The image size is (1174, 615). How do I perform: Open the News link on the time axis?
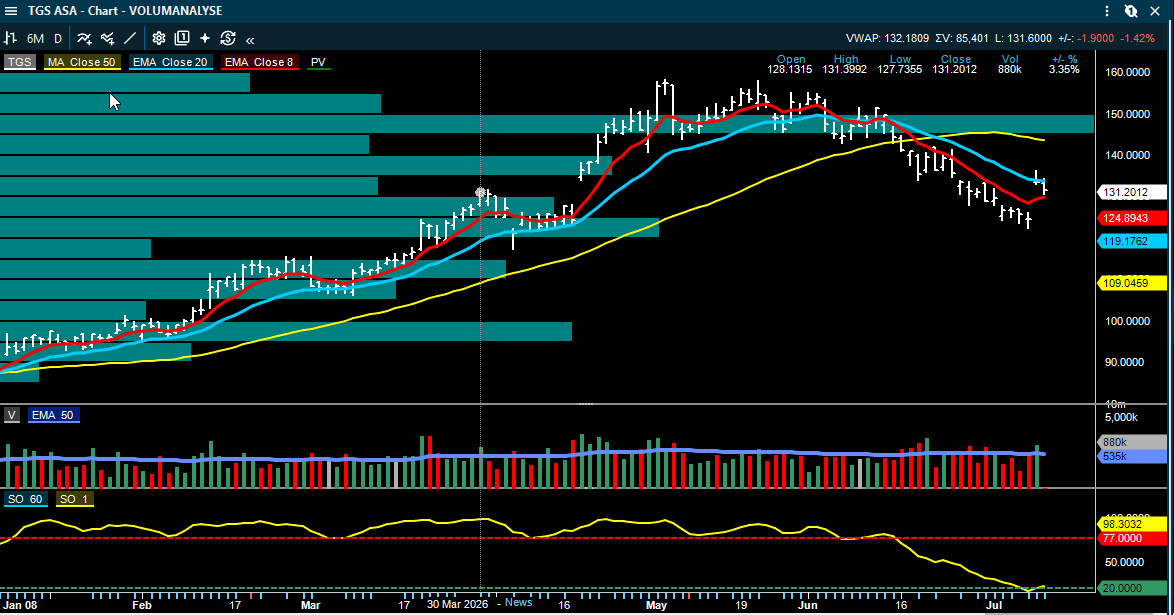tap(518, 602)
